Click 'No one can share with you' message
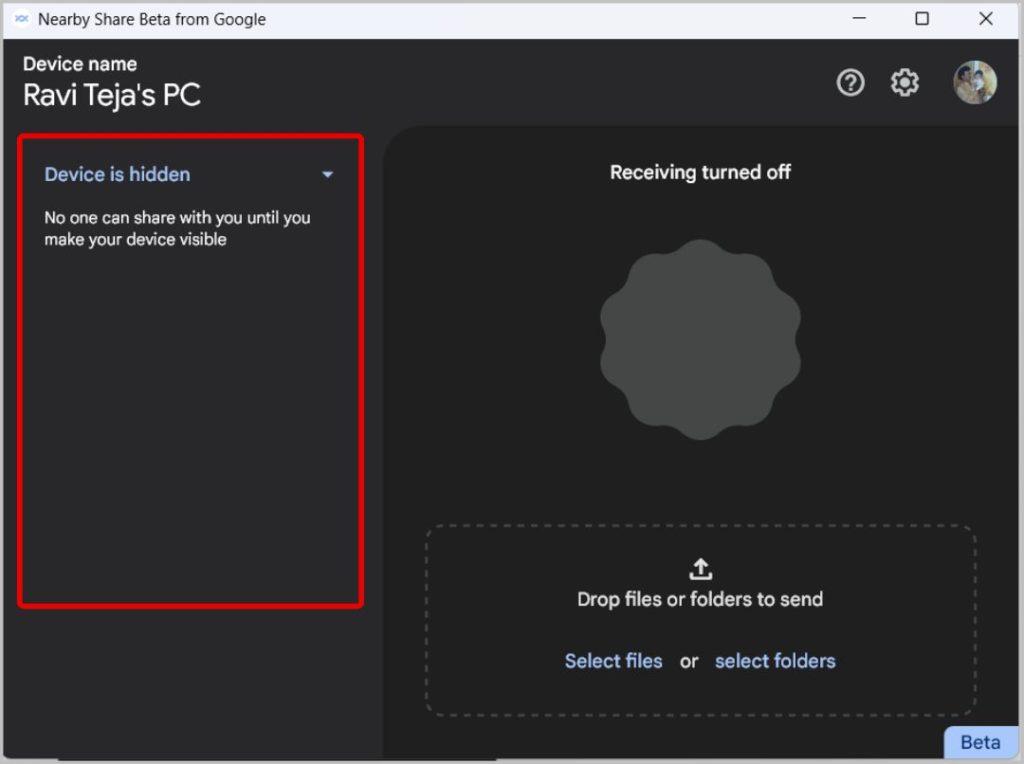 click(x=177, y=229)
